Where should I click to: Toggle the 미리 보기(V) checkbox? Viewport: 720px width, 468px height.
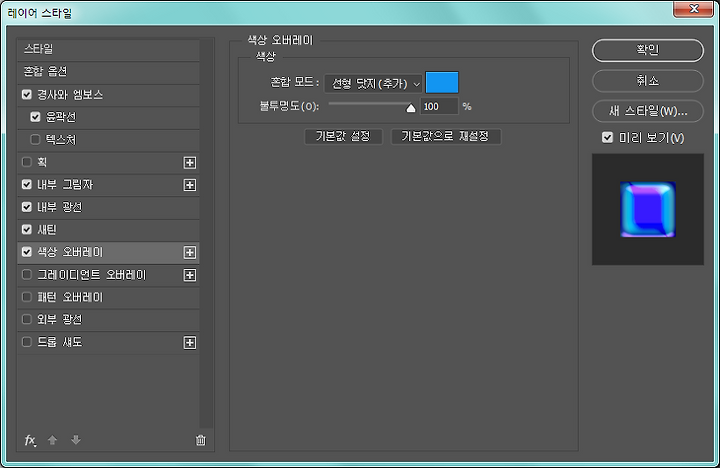point(608,138)
